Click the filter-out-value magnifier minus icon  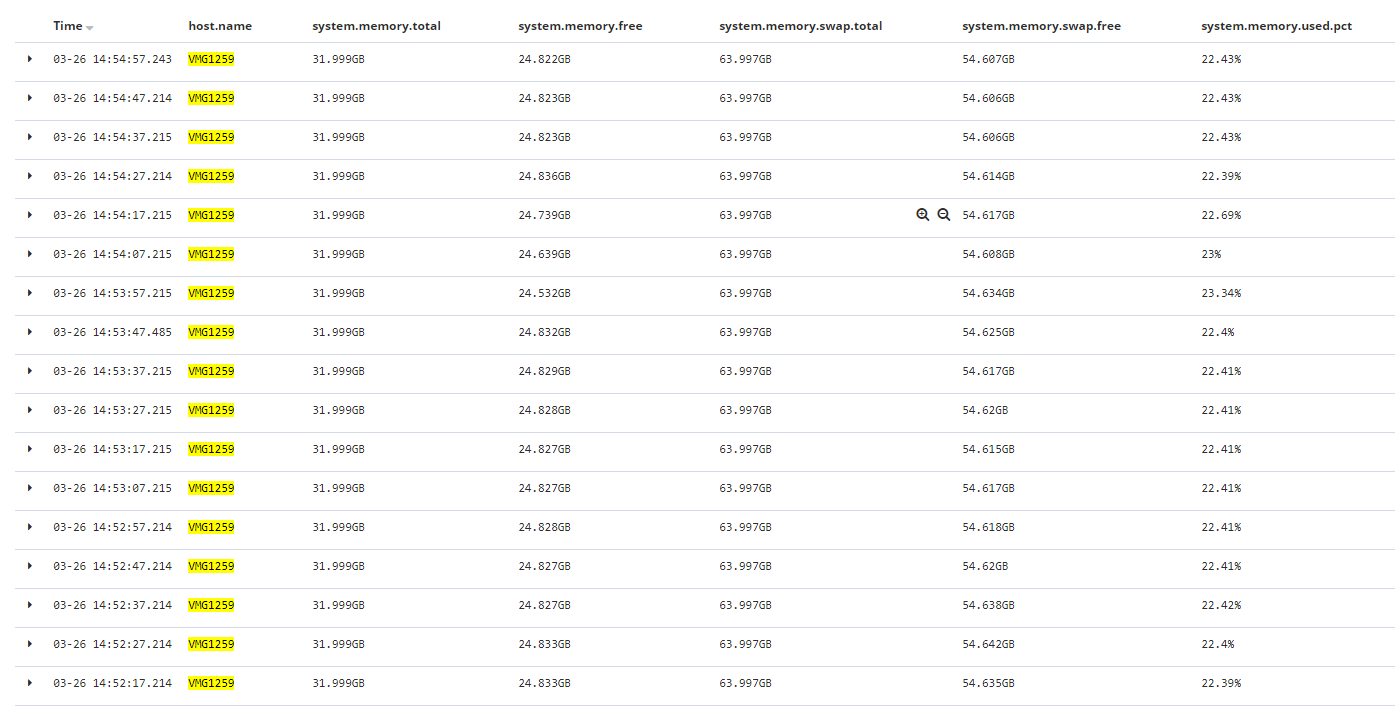coord(943,215)
